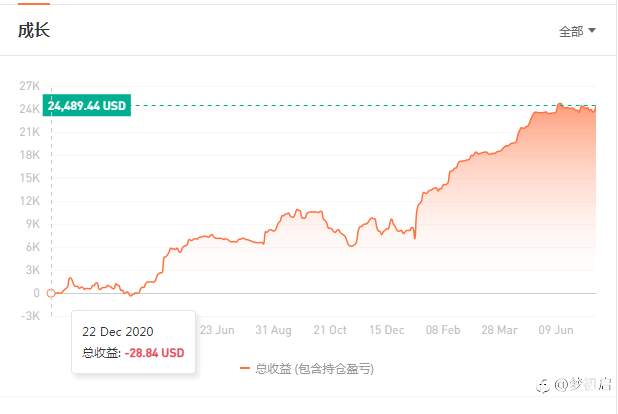This screenshot has height=414, width=618.
Task: Click the dropdown arrow beside 全部
Action: point(592,30)
